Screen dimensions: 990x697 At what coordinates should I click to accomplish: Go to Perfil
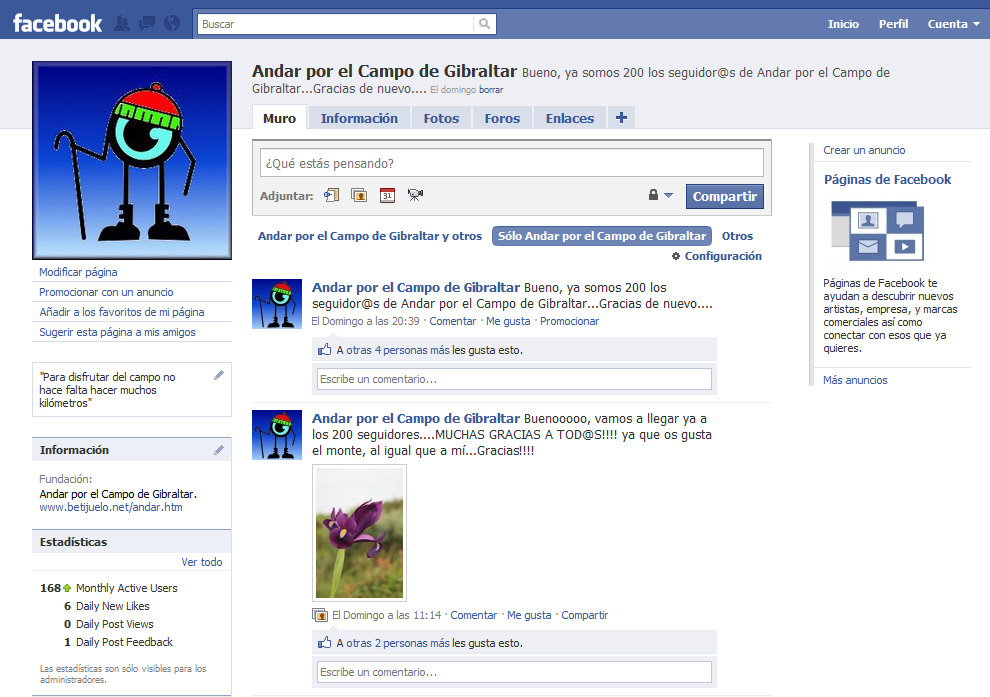point(893,24)
